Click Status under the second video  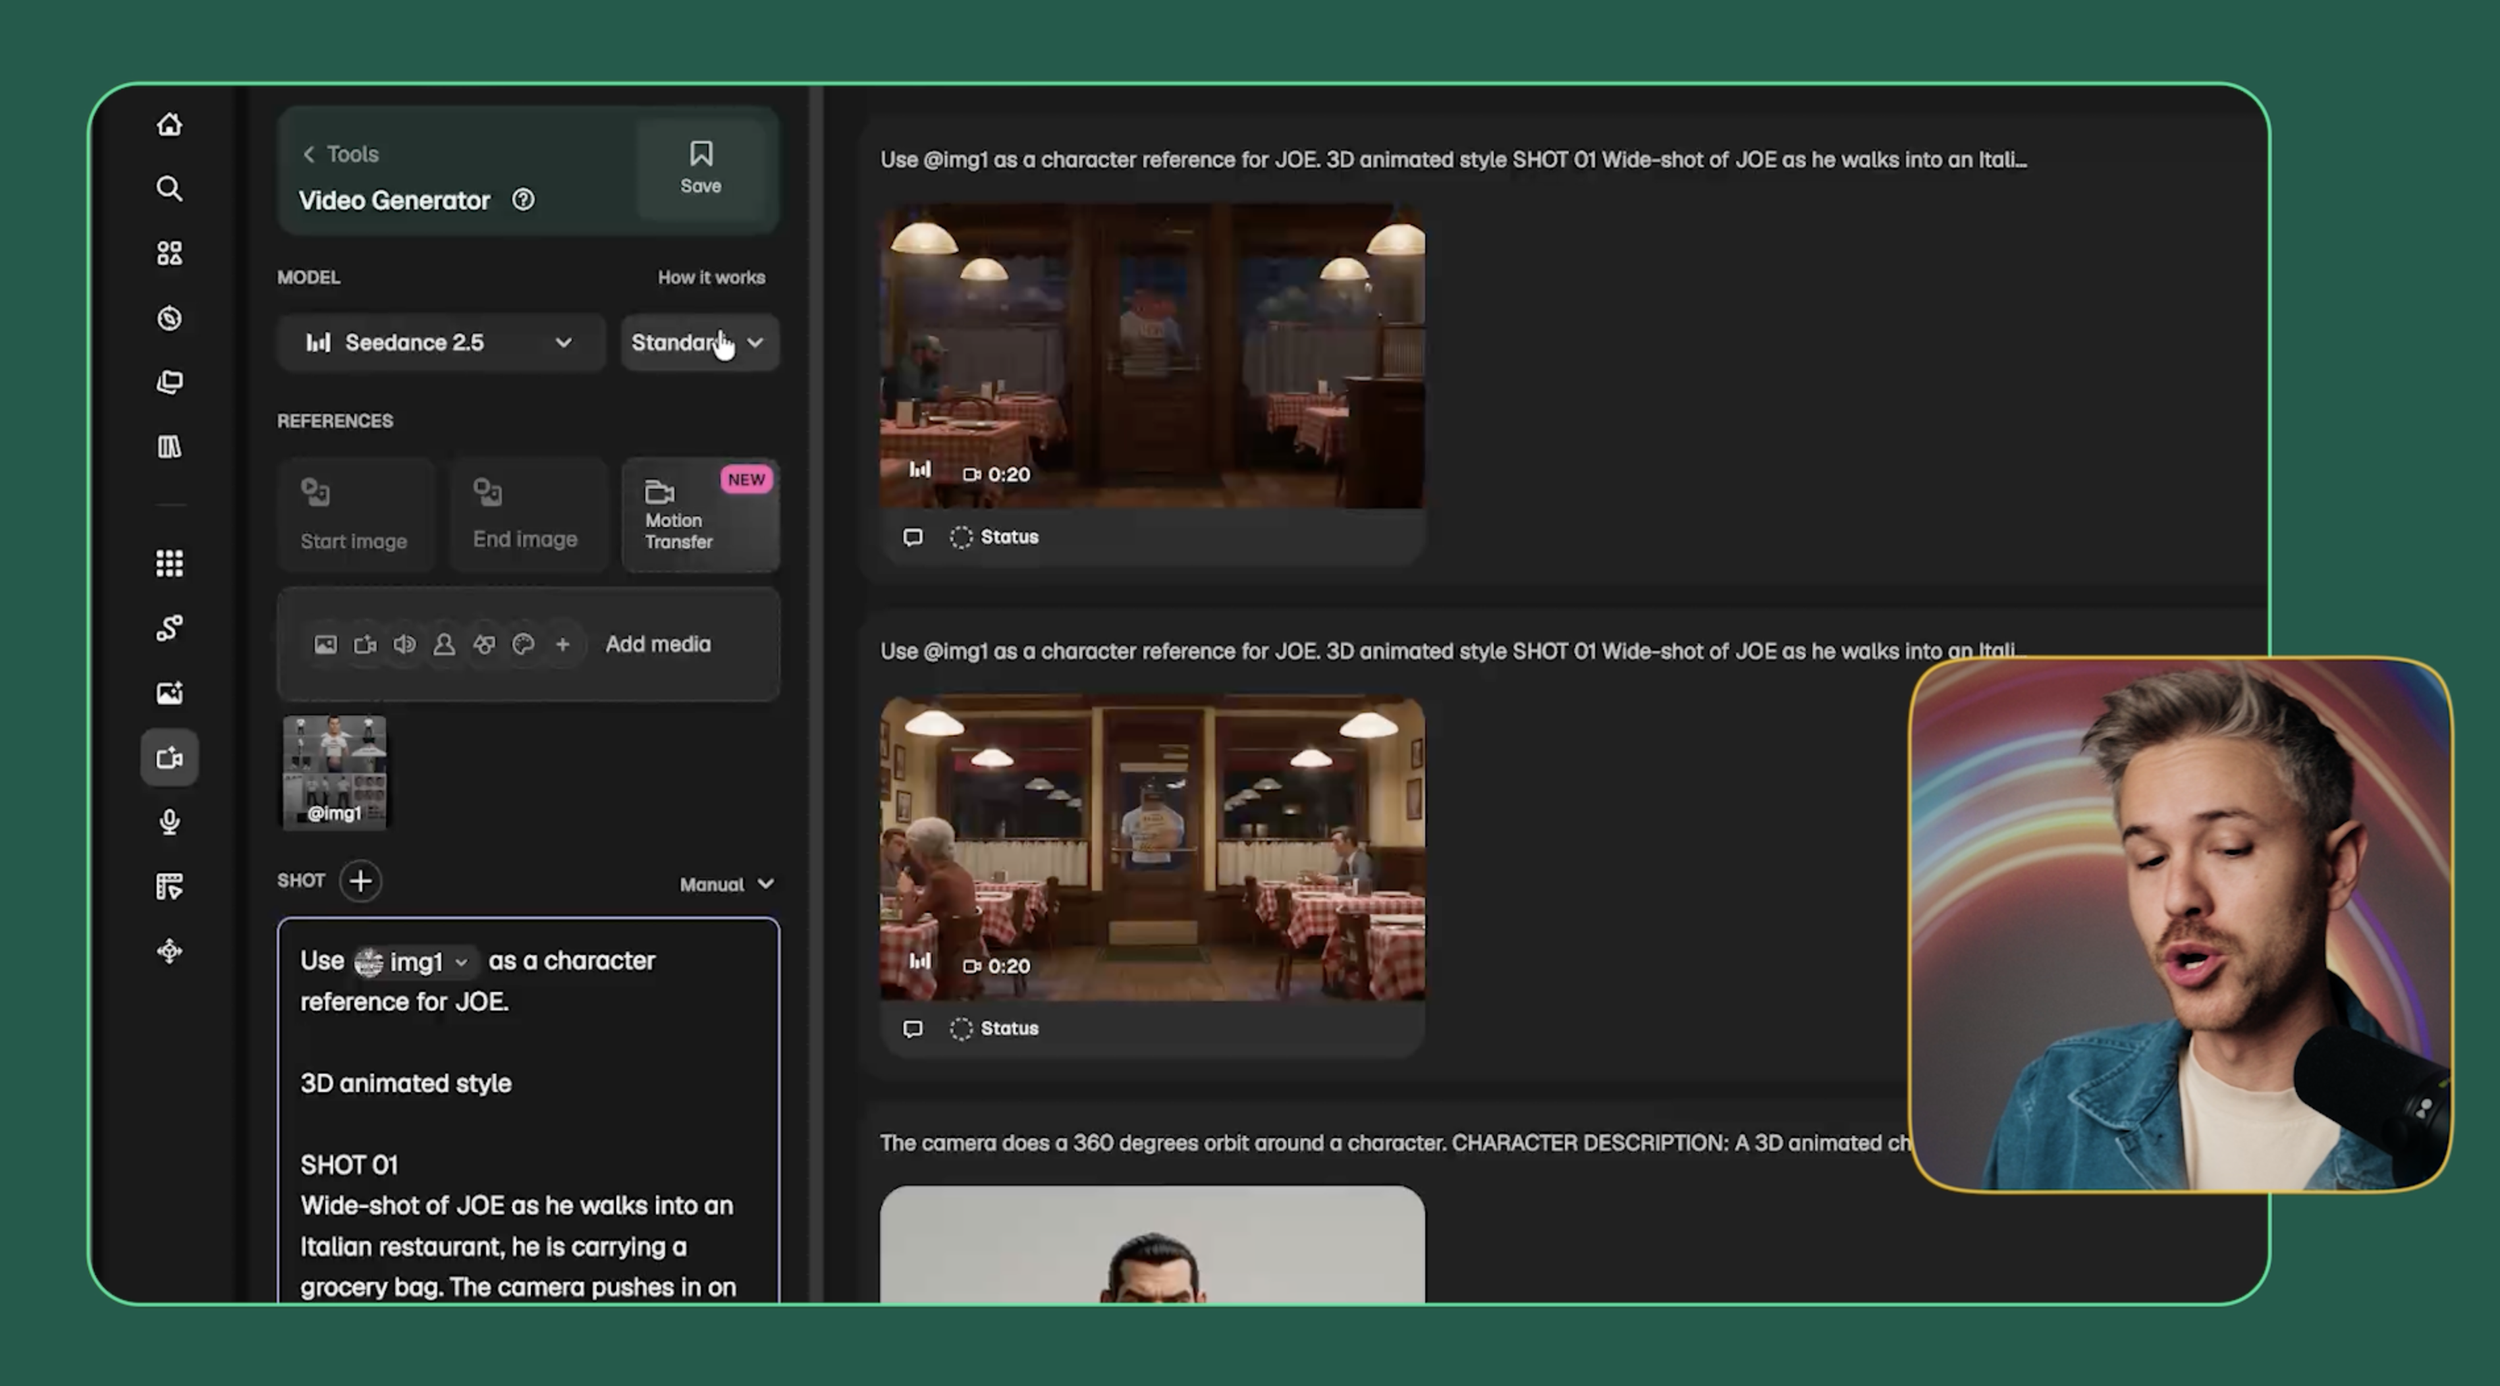(995, 1028)
